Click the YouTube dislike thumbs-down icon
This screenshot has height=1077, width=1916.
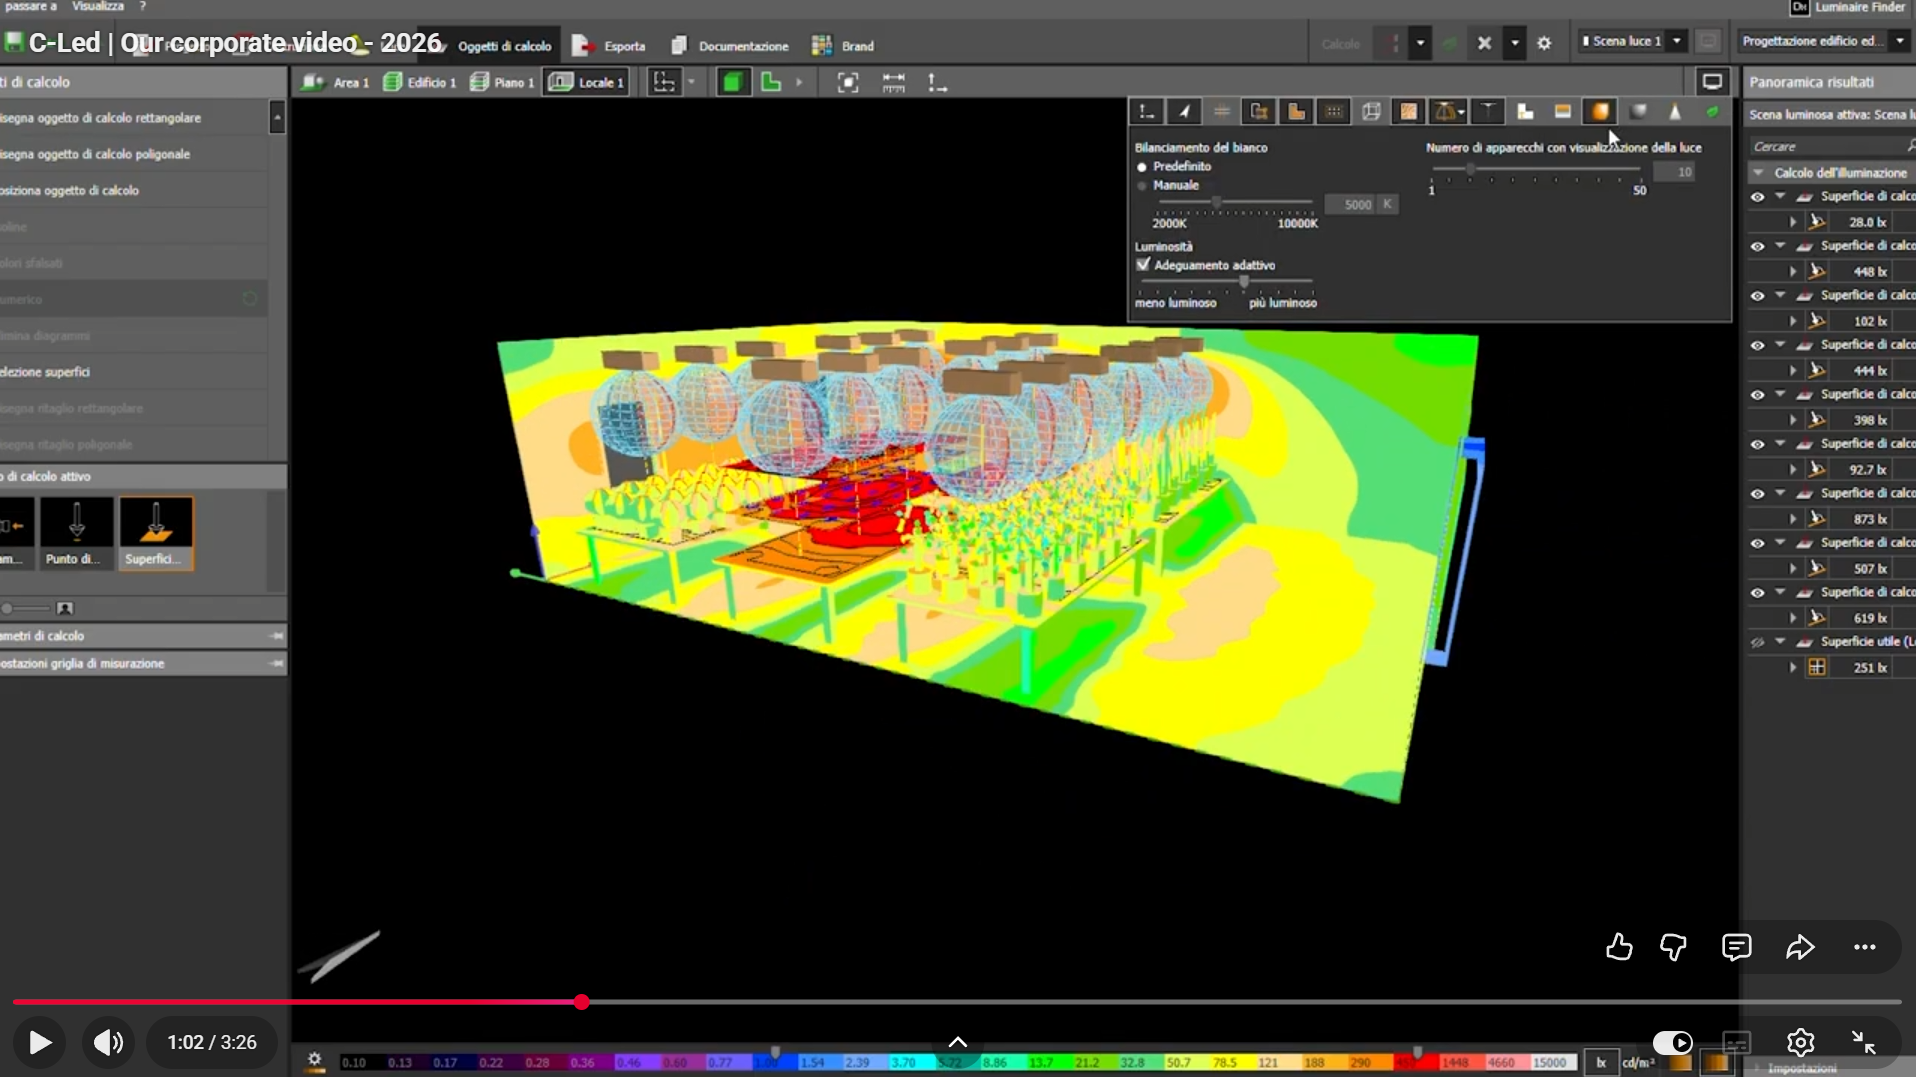coord(1673,947)
